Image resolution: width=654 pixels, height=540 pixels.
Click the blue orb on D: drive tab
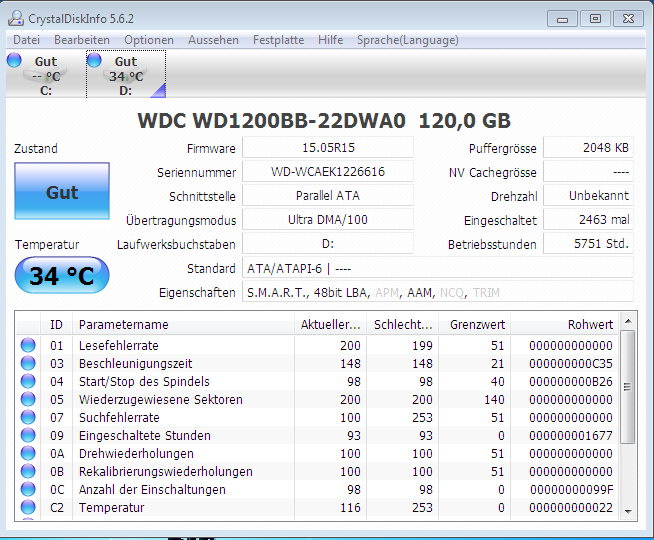[94, 60]
